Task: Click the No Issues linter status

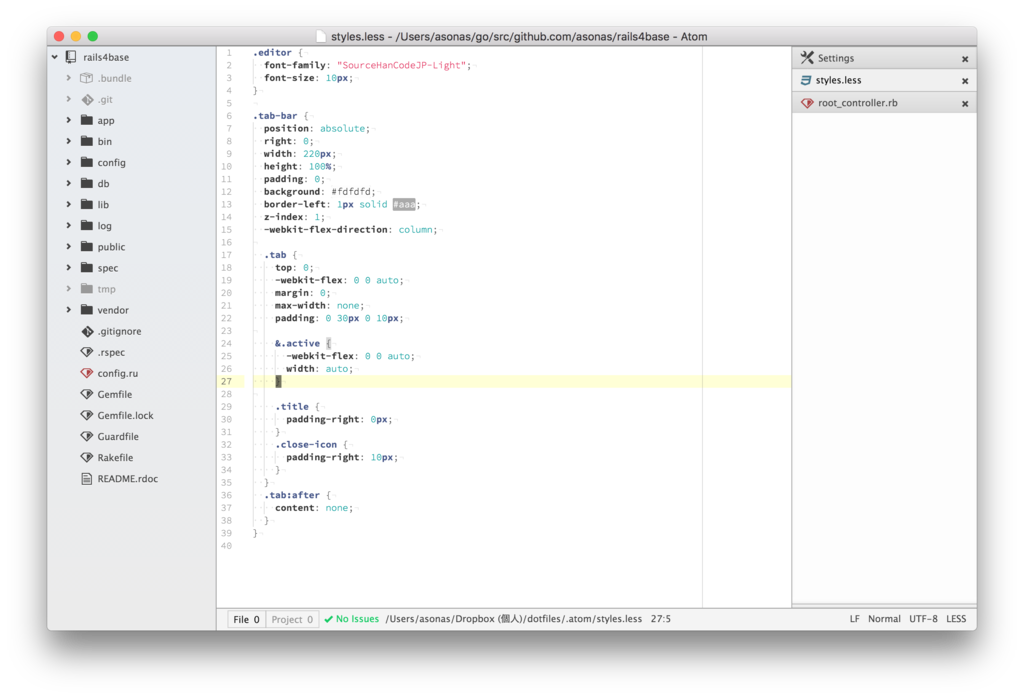Action: (x=351, y=619)
